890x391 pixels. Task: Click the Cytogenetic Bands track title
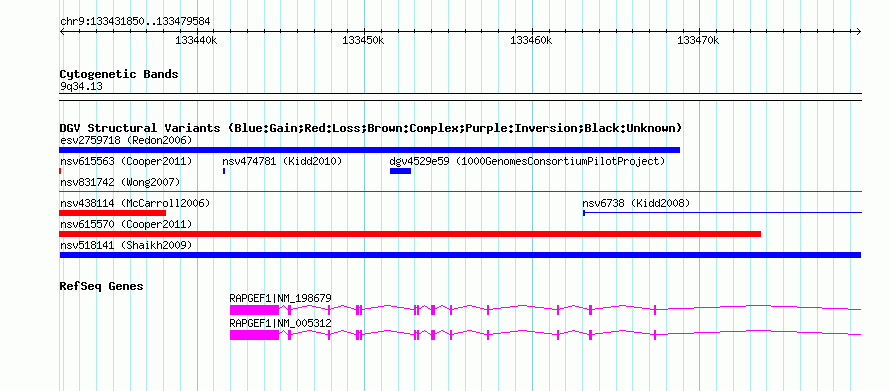point(119,74)
